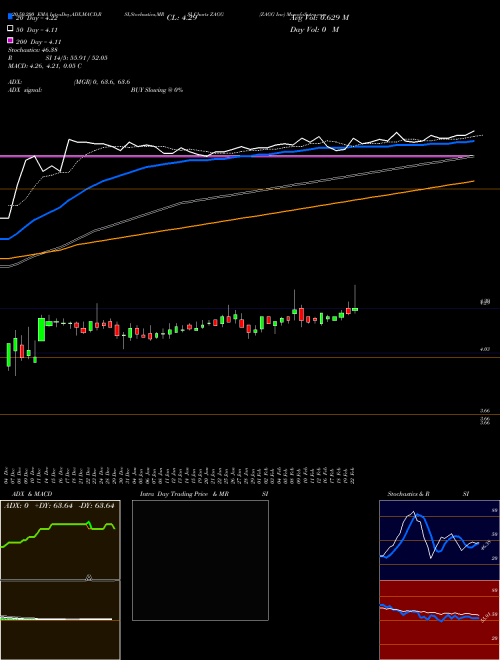Click the blue 20 Day legend swatch
500x660 pixels.
tap(11, 17)
